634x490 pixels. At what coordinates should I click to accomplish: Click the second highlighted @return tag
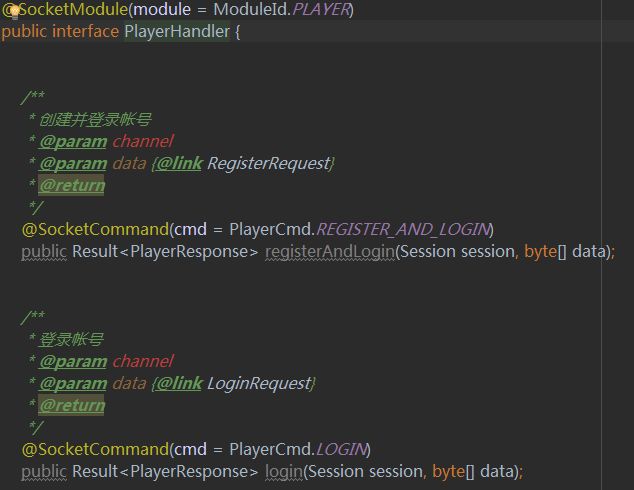click(72, 406)
